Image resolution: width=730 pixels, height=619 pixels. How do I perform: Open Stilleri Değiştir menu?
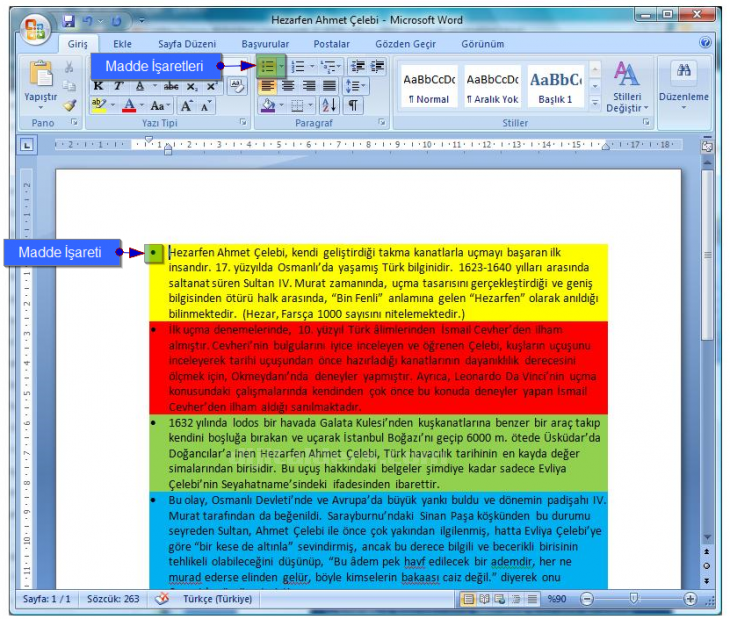(627, 87)
